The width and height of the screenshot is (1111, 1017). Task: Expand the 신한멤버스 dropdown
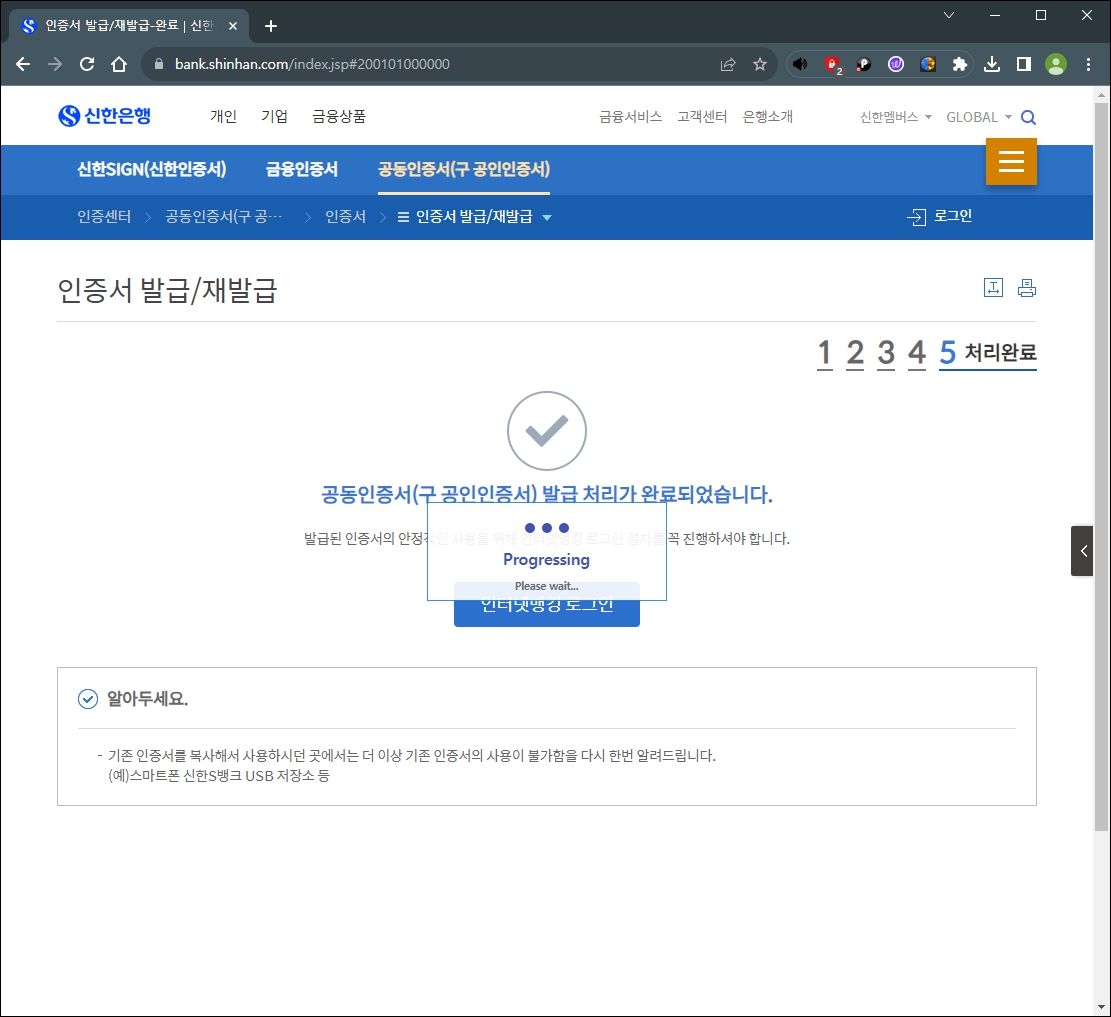point(896,117)
